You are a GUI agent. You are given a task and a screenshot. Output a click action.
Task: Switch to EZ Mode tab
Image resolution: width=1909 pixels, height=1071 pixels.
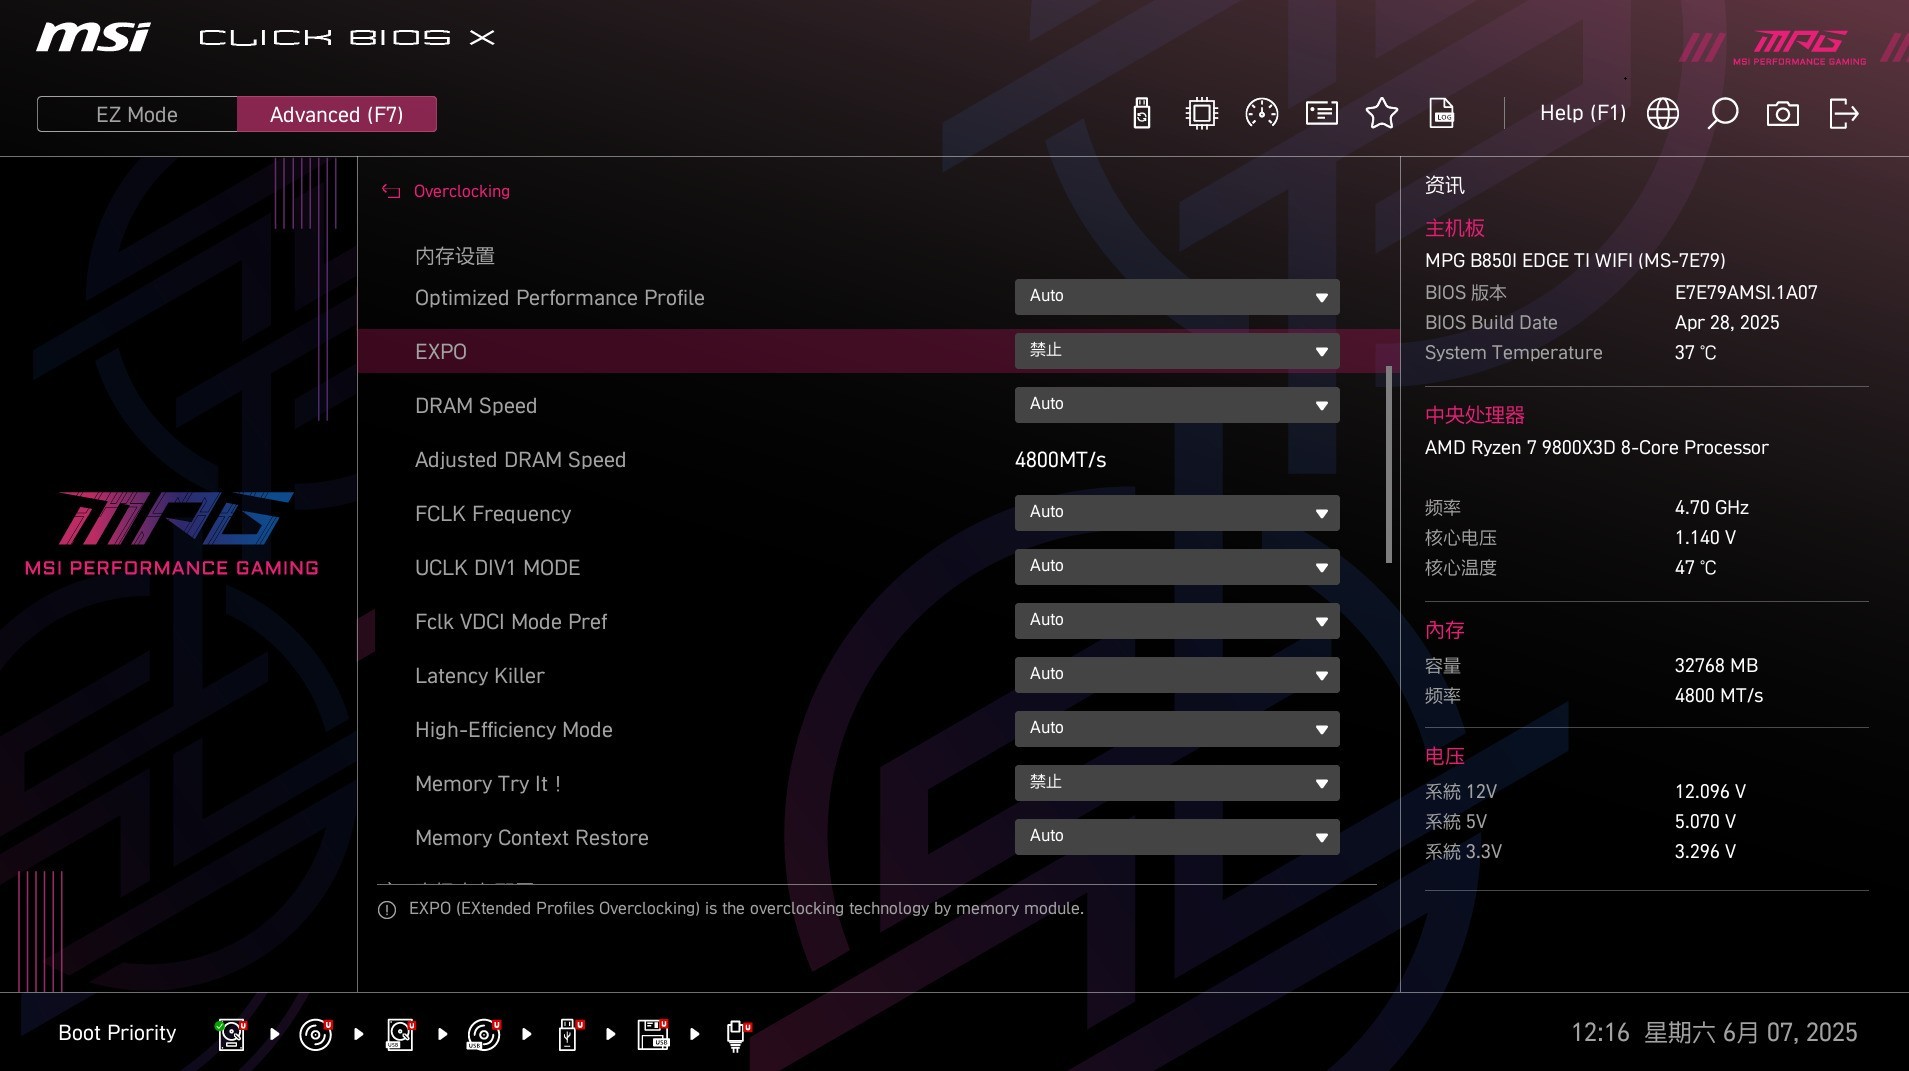(x=137, y=114)
